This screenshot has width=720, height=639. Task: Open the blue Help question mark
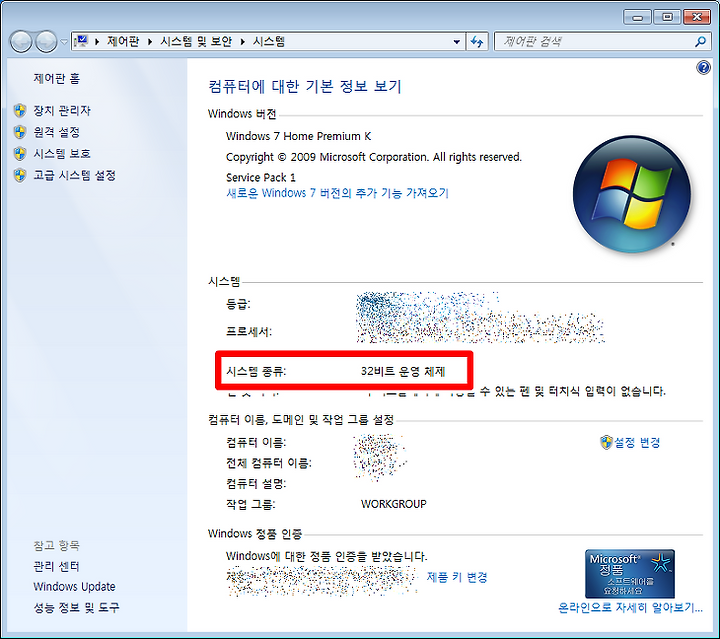coord(703,68)
